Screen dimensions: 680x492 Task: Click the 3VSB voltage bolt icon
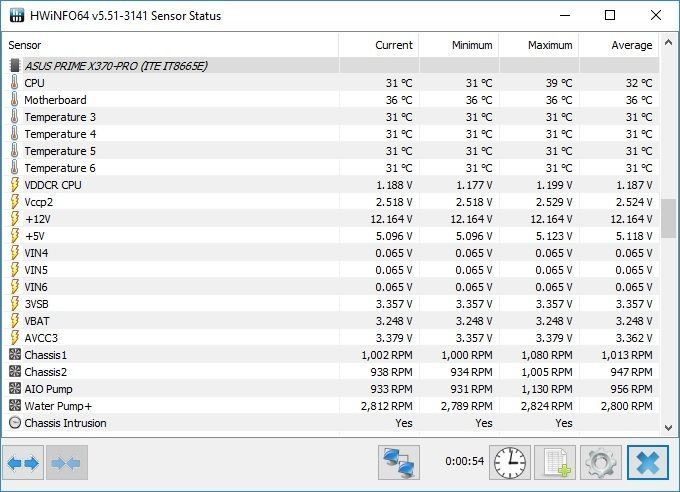click(x=15, y=303)
